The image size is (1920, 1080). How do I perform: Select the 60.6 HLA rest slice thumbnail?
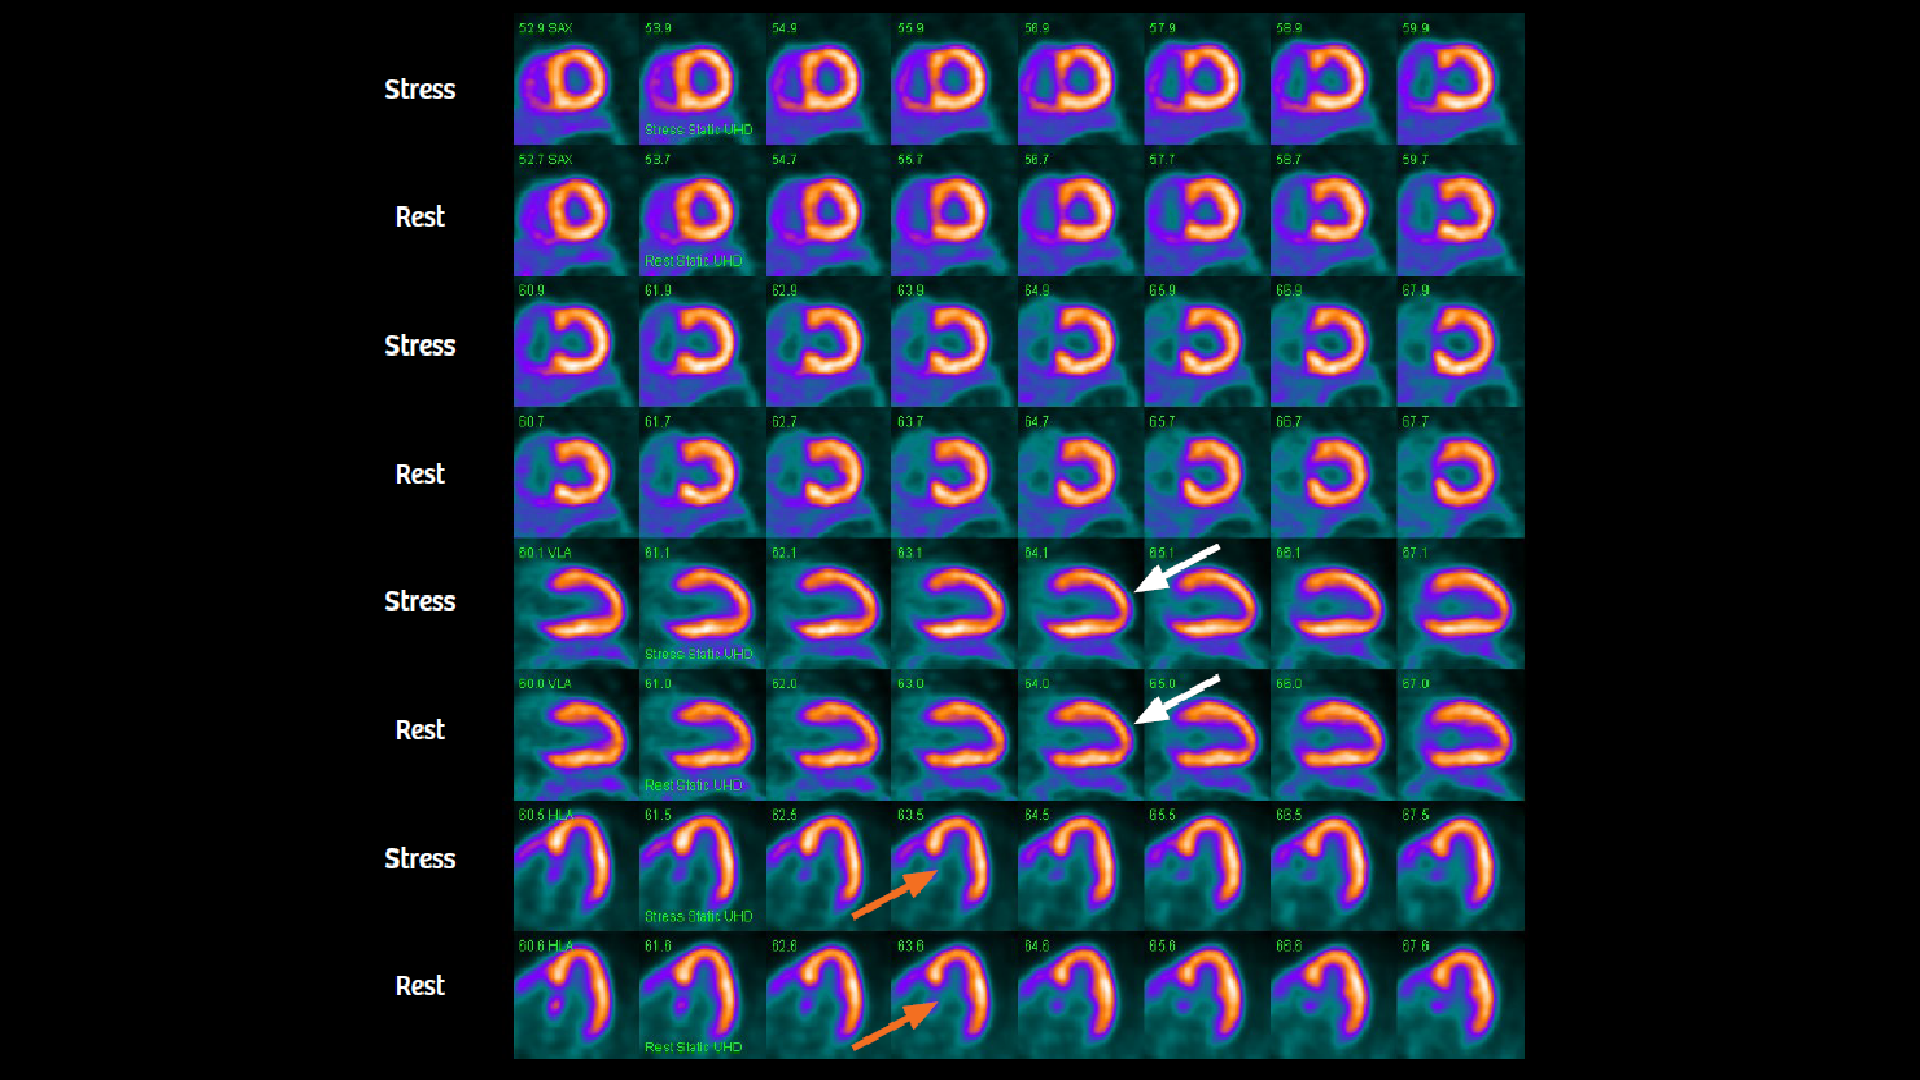point(575,995)
